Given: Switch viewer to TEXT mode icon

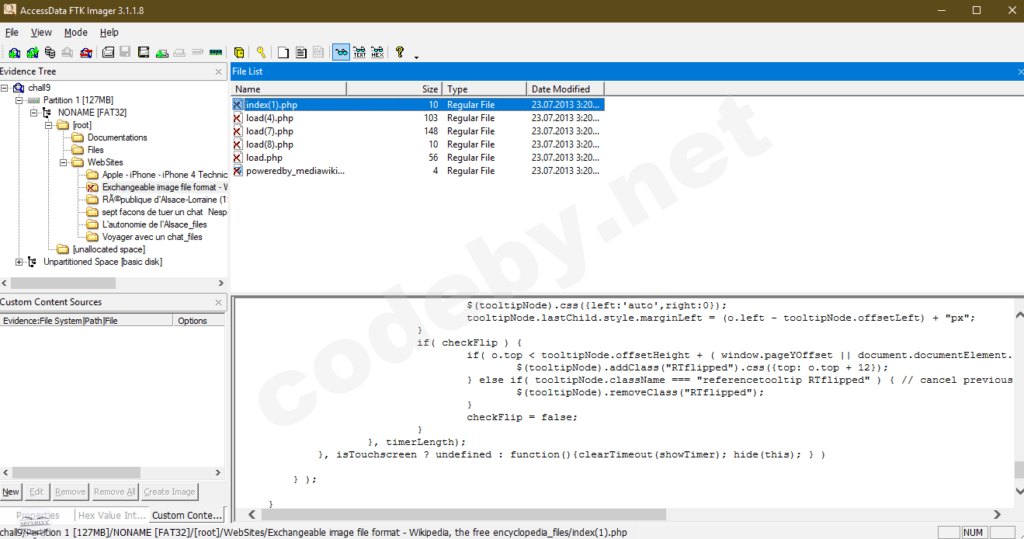Looking at the screenshot, I should click(x=359, y=52).
